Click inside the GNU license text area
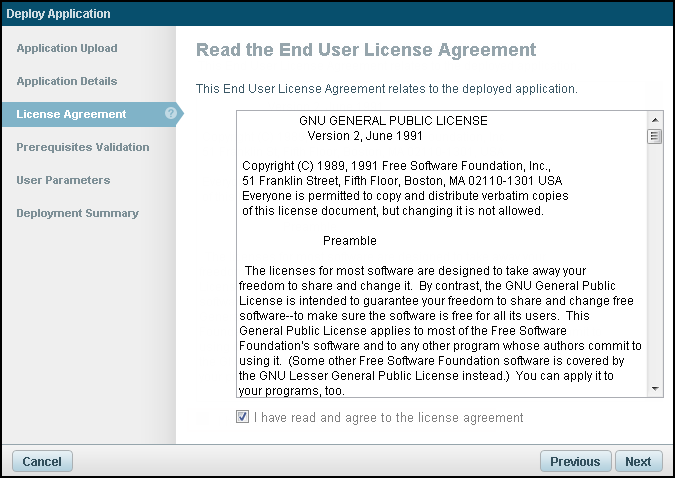The height and width of the screenshot is (478, 675). (x=440, y=300)
